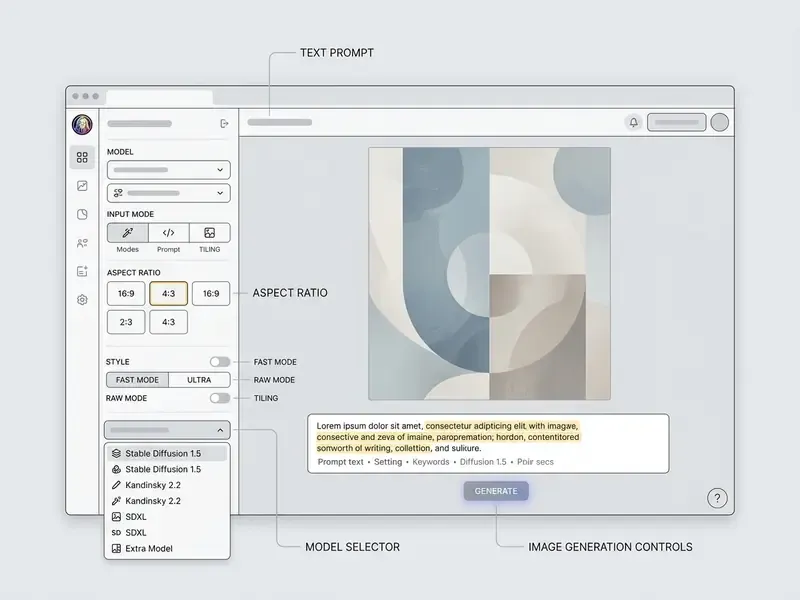800x600 pixels.
Task: Select second Stable Diffusion 1.5 option
Action: click(x=167, y=469)
